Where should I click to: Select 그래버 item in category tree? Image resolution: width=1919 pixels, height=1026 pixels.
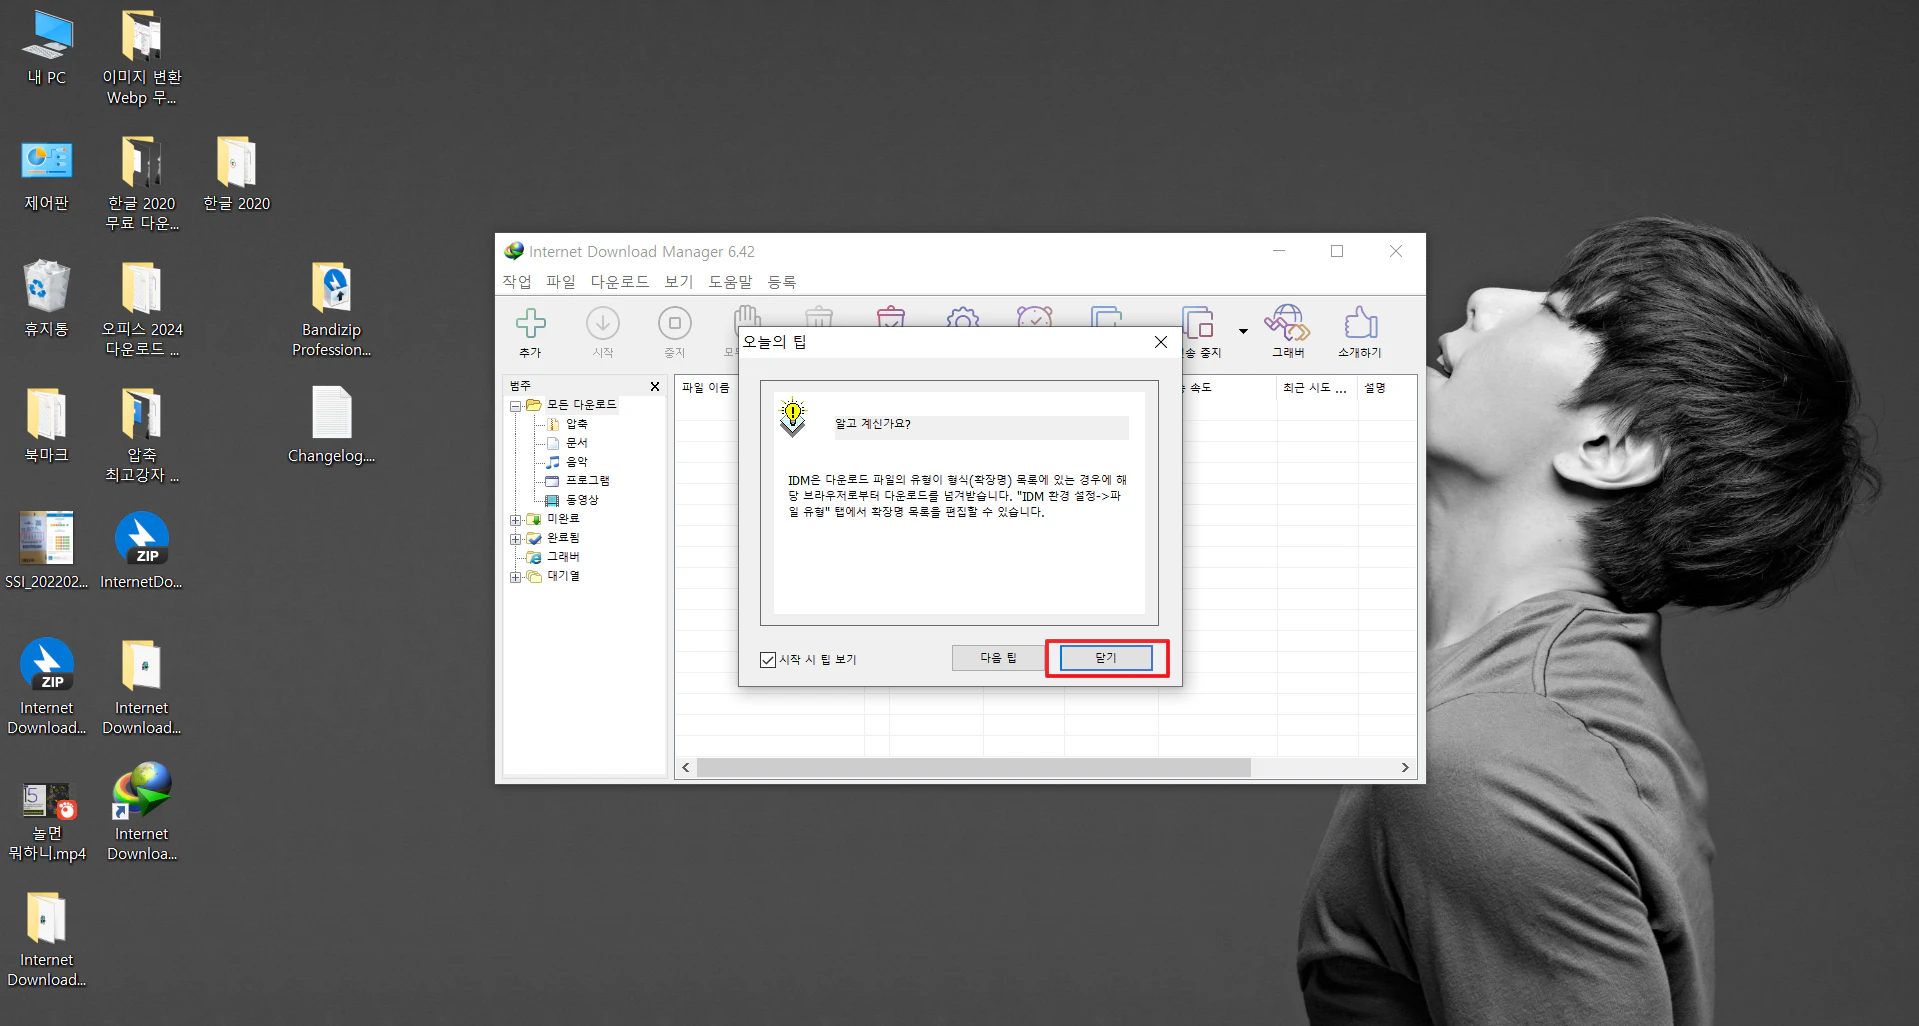pyautogui.click(x=564, y=557)
